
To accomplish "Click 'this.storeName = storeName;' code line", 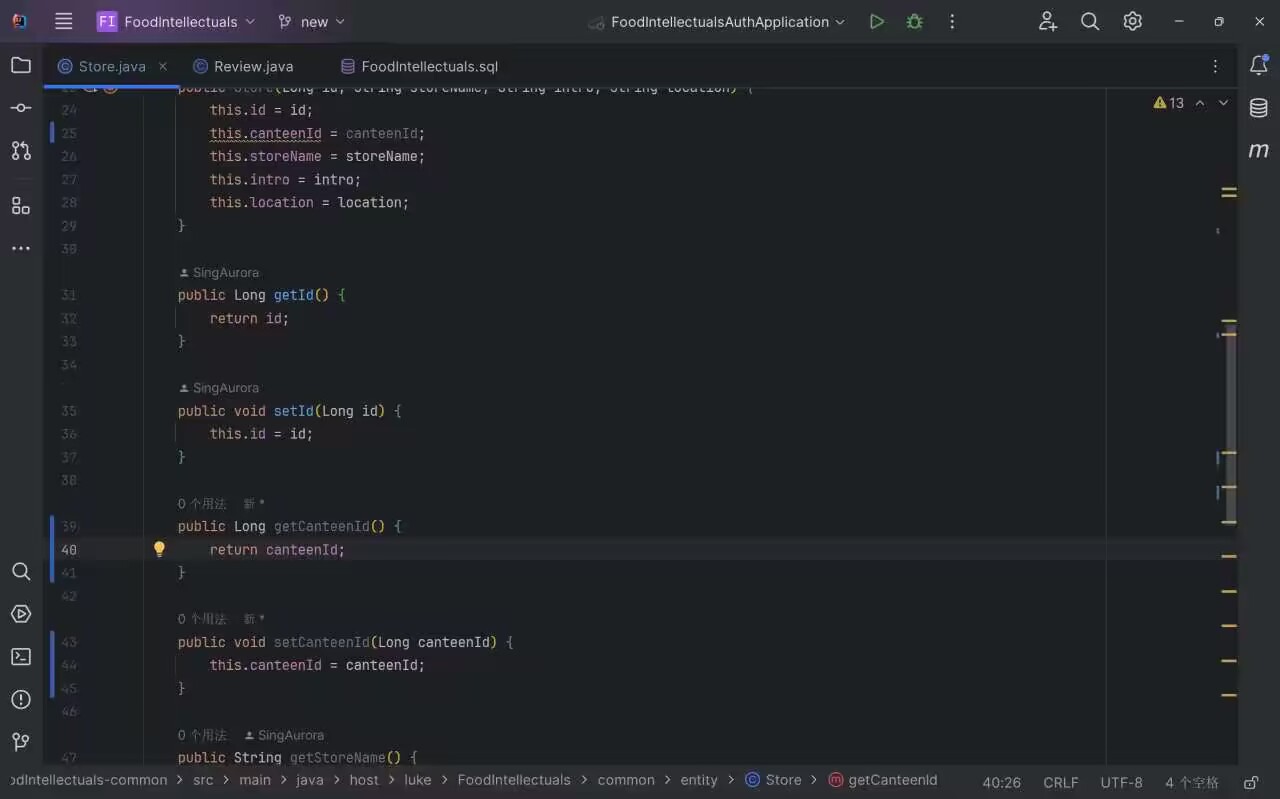I will 317,156.
